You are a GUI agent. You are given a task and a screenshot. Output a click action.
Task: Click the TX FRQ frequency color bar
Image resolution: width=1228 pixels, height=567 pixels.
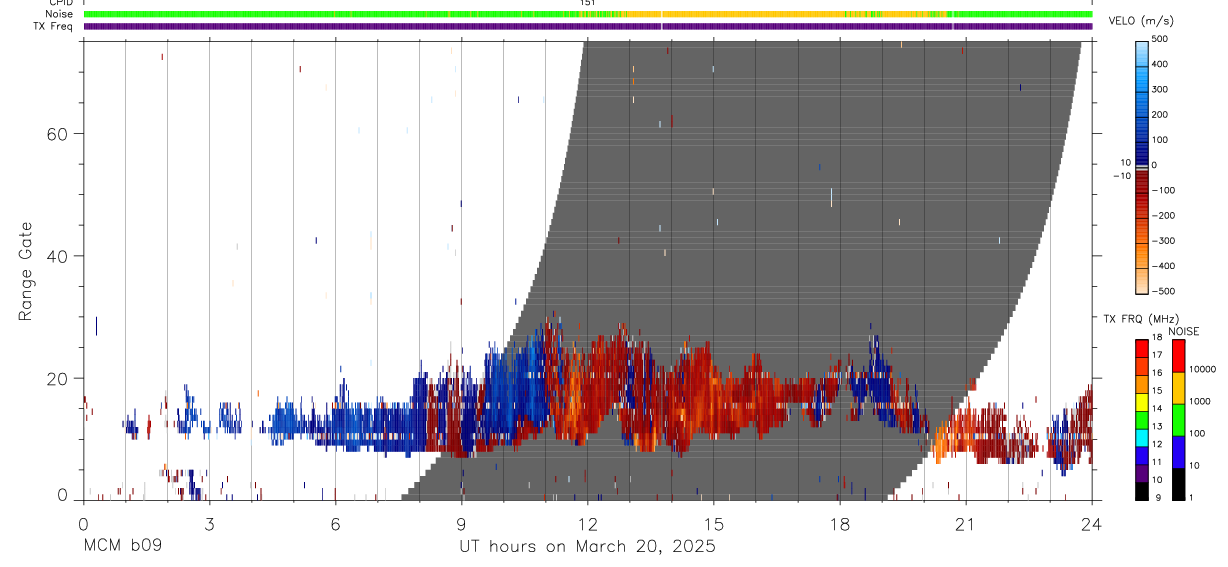tap(1142, 420)
